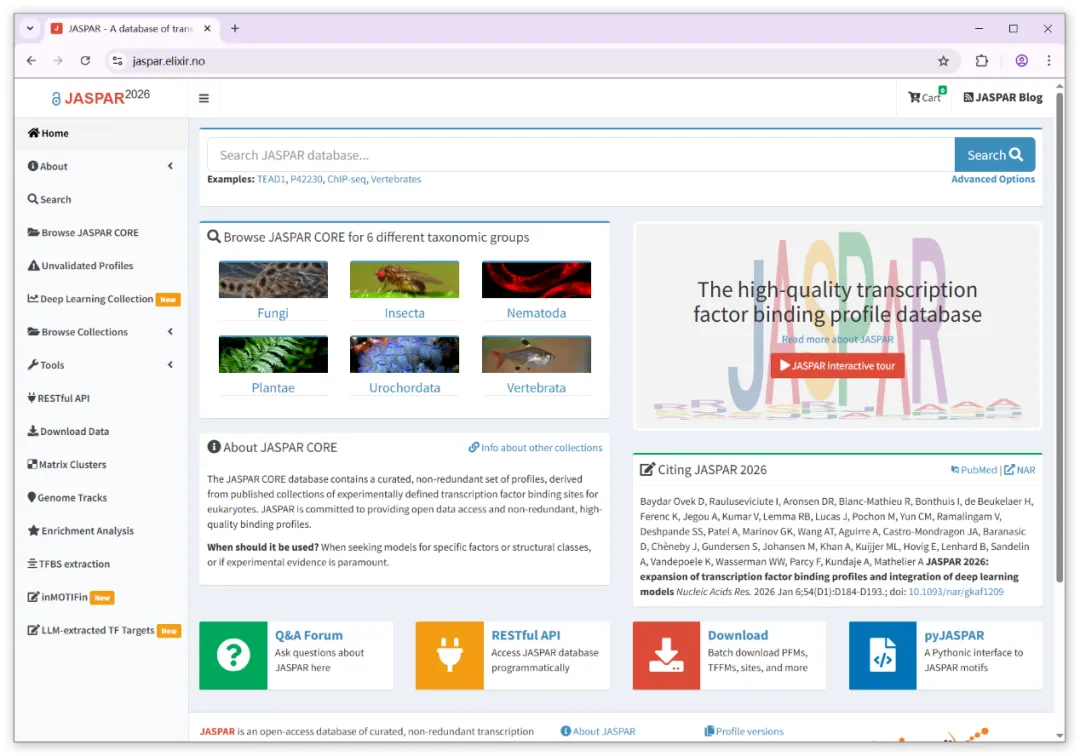Close the JASPAR browser tab
The image size is (1080, 756).
tap(207, 28)
